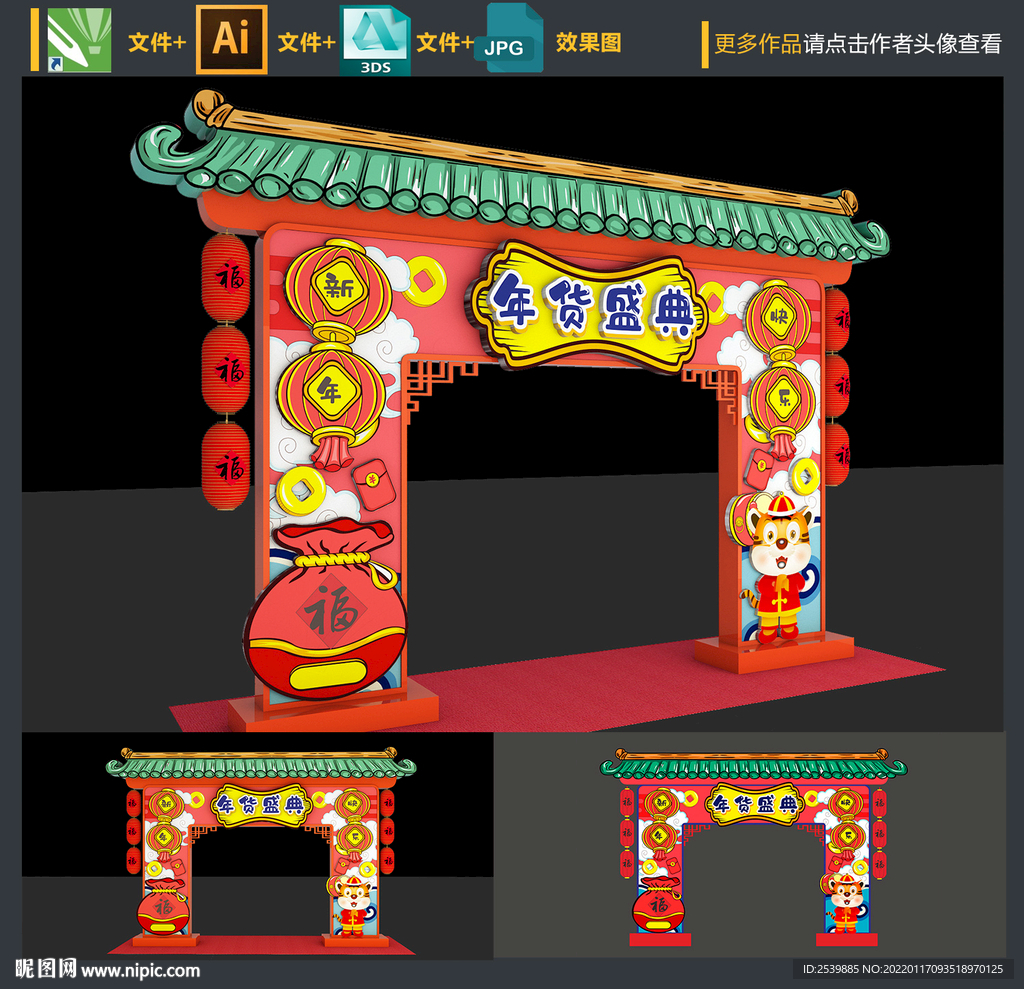Screen dimensions: 1024x989
Task: Click the 文件+ label after 3DS icon
Action: [445, 43]
